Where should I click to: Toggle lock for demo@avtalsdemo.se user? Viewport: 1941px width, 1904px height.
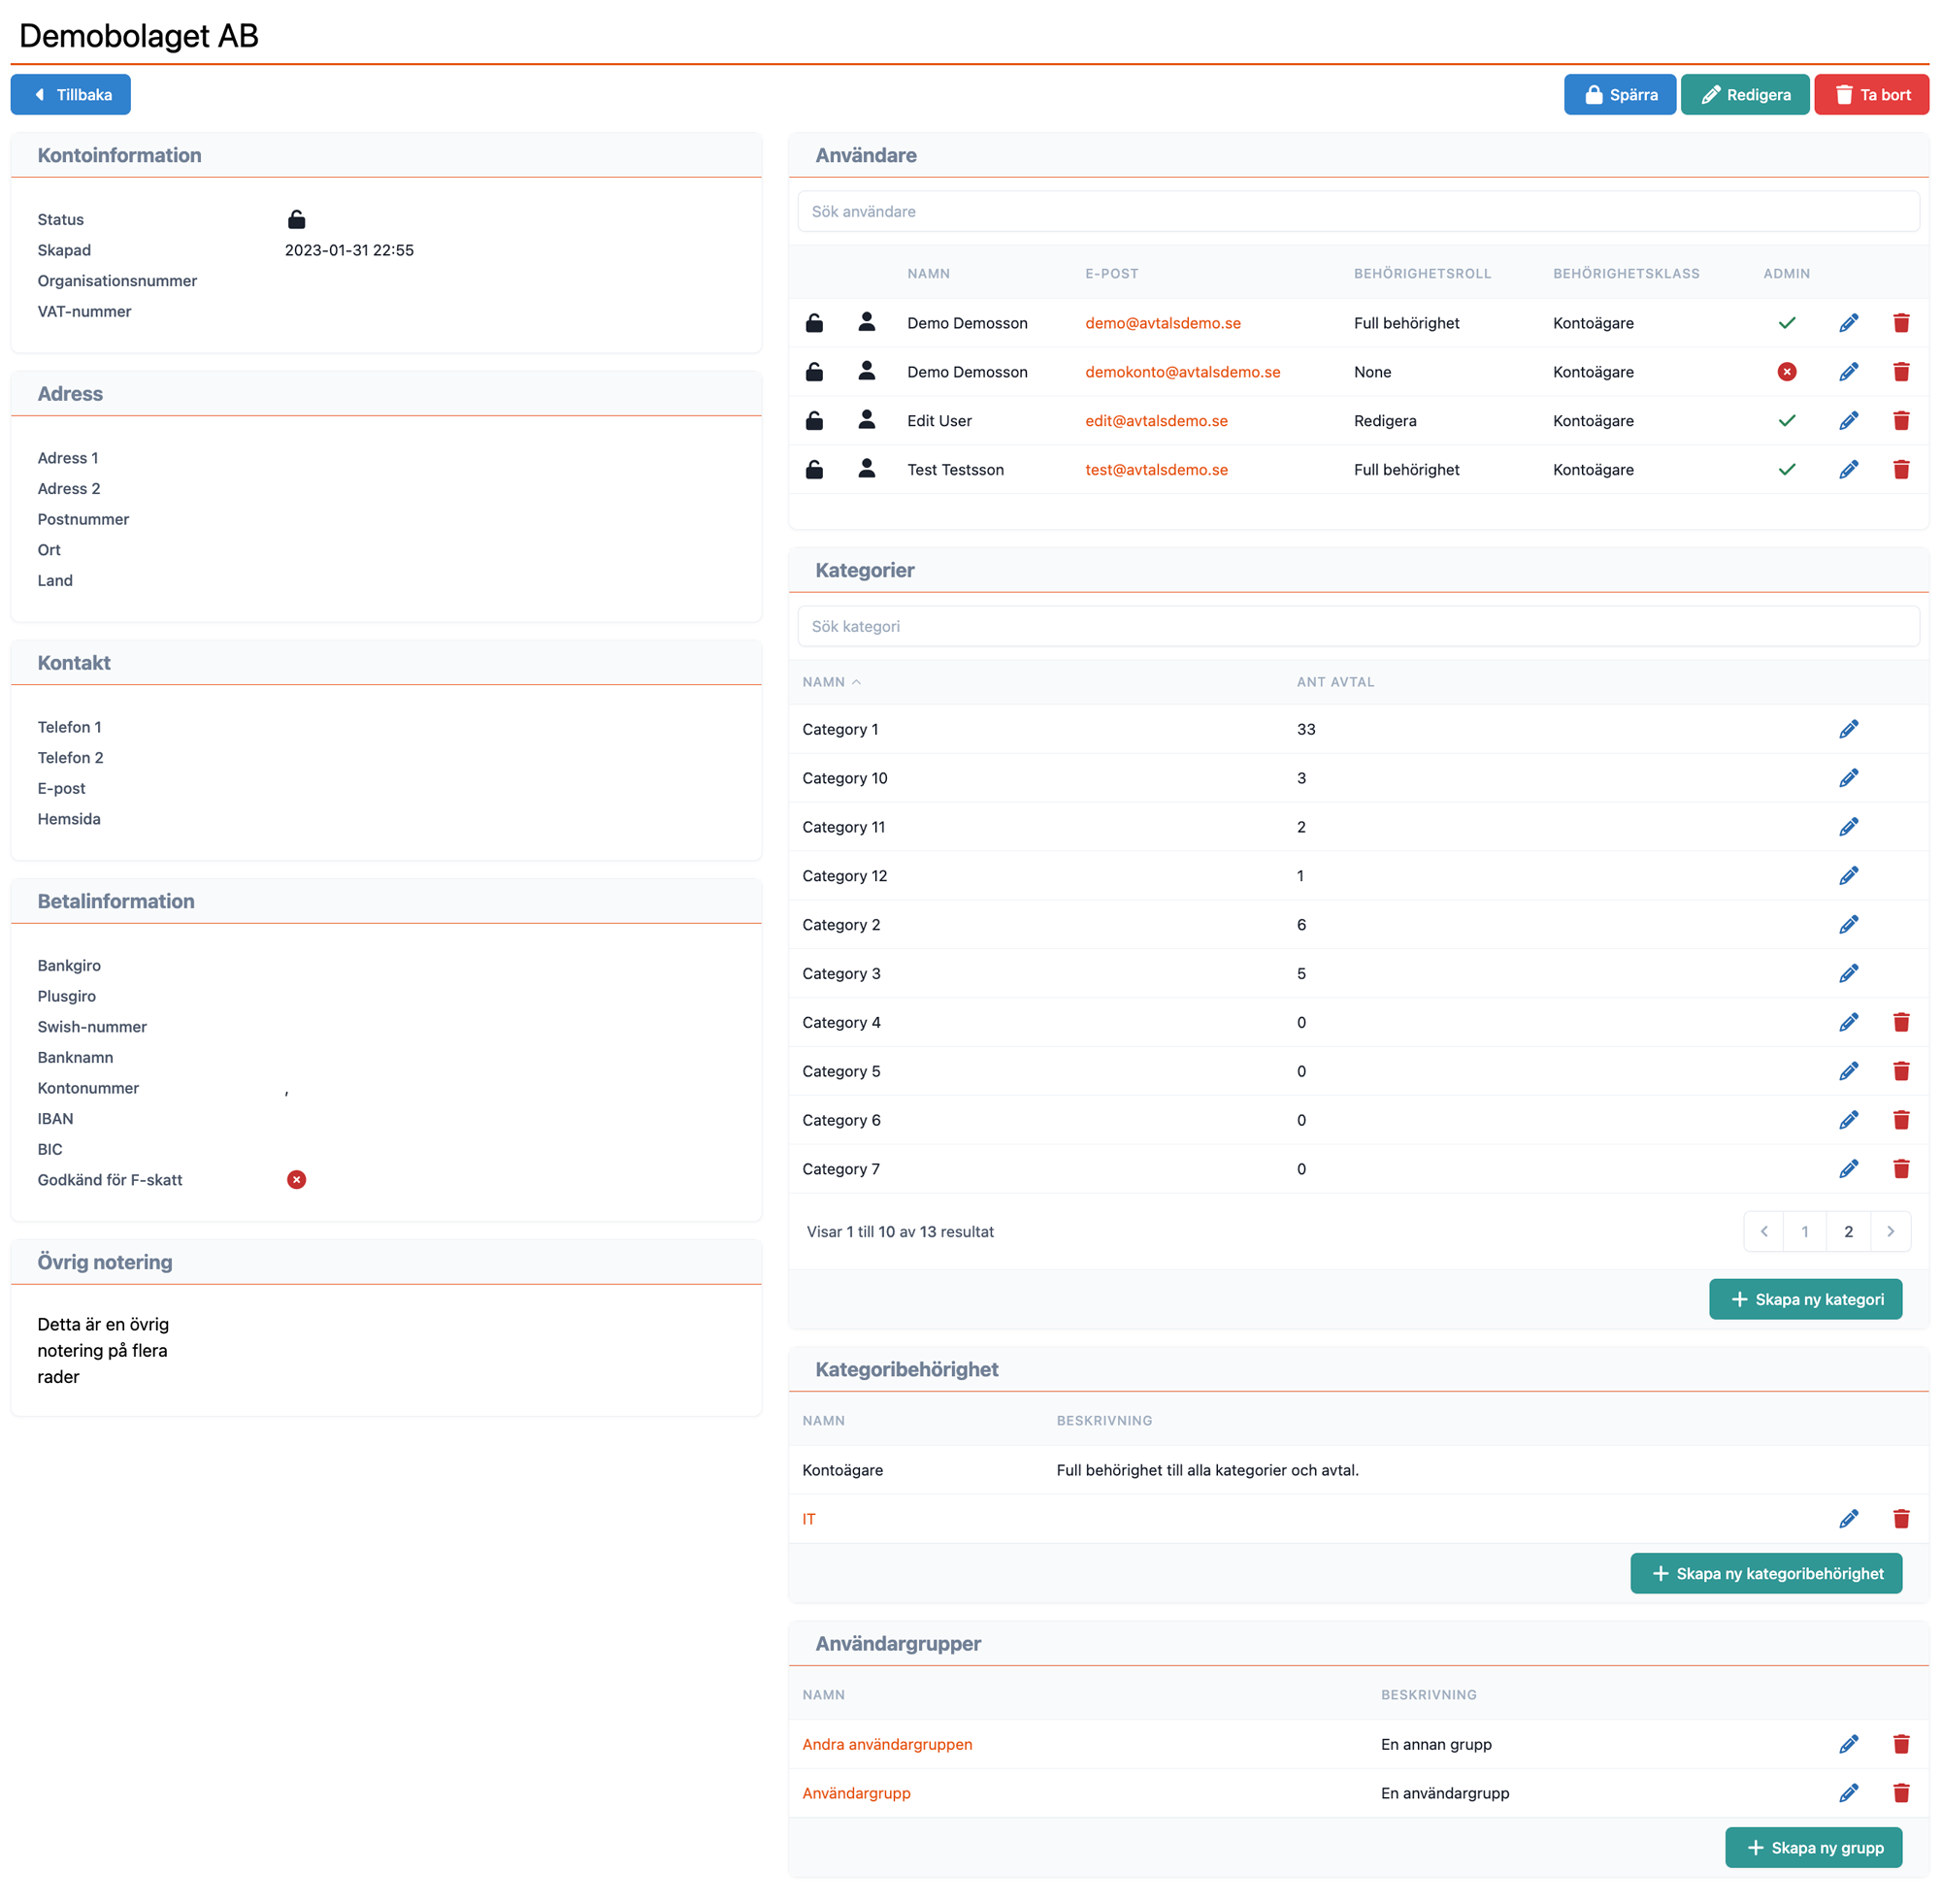click(814, 323)
